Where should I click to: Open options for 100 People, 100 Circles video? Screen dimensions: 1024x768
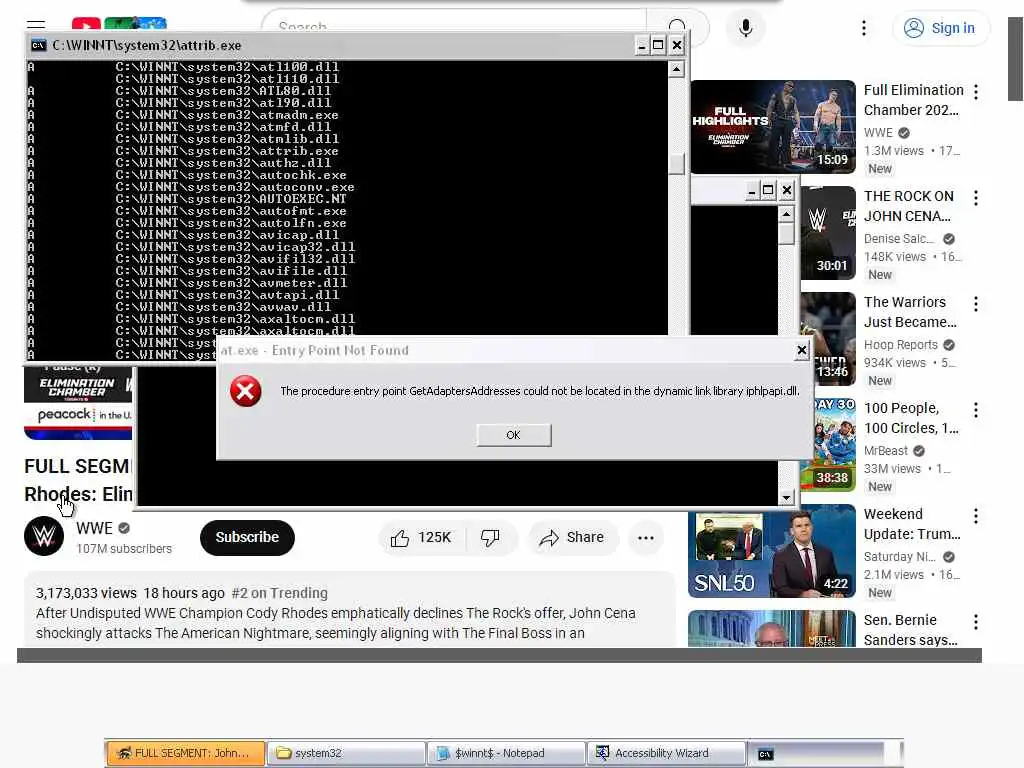click(976, 410)
